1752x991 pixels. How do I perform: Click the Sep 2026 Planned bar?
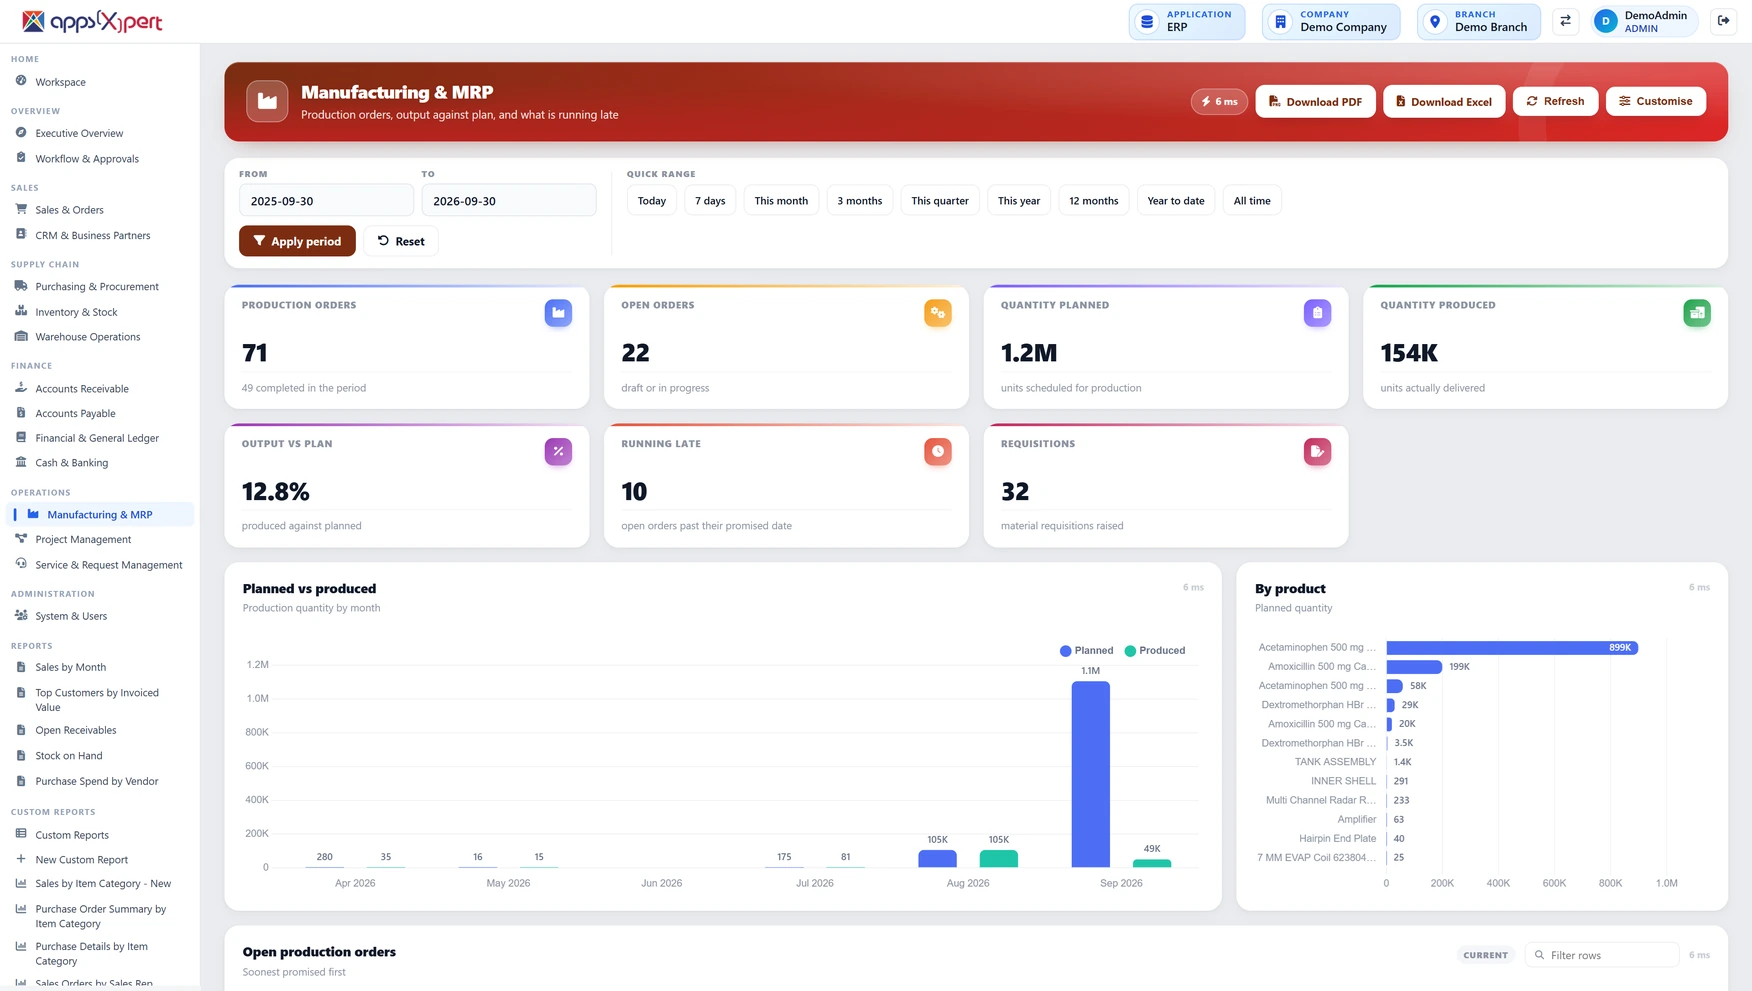pyautogui.click(x=1090, y=774)
